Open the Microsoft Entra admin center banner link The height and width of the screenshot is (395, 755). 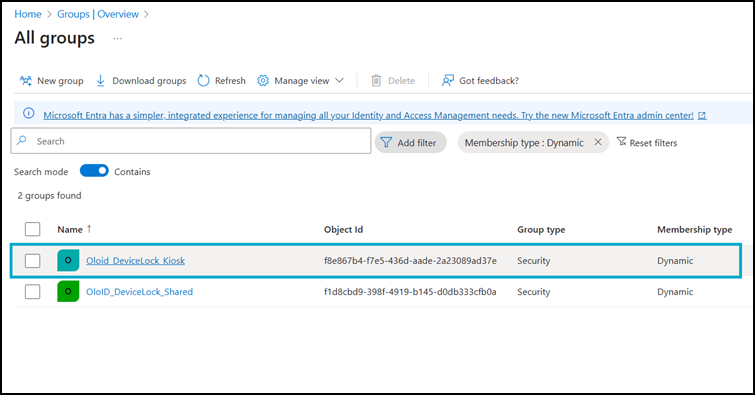pyautogui.click(x=368, y=116)
